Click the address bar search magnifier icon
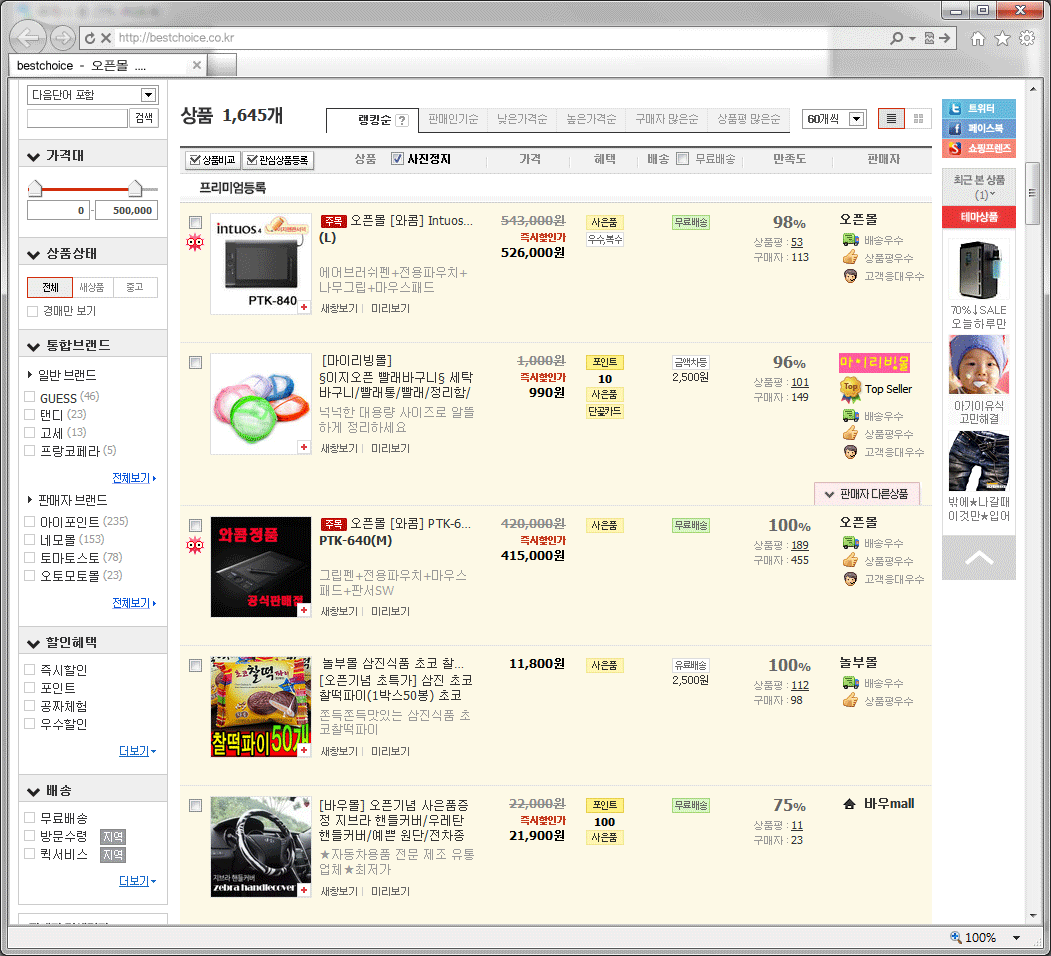 point(896,38)
